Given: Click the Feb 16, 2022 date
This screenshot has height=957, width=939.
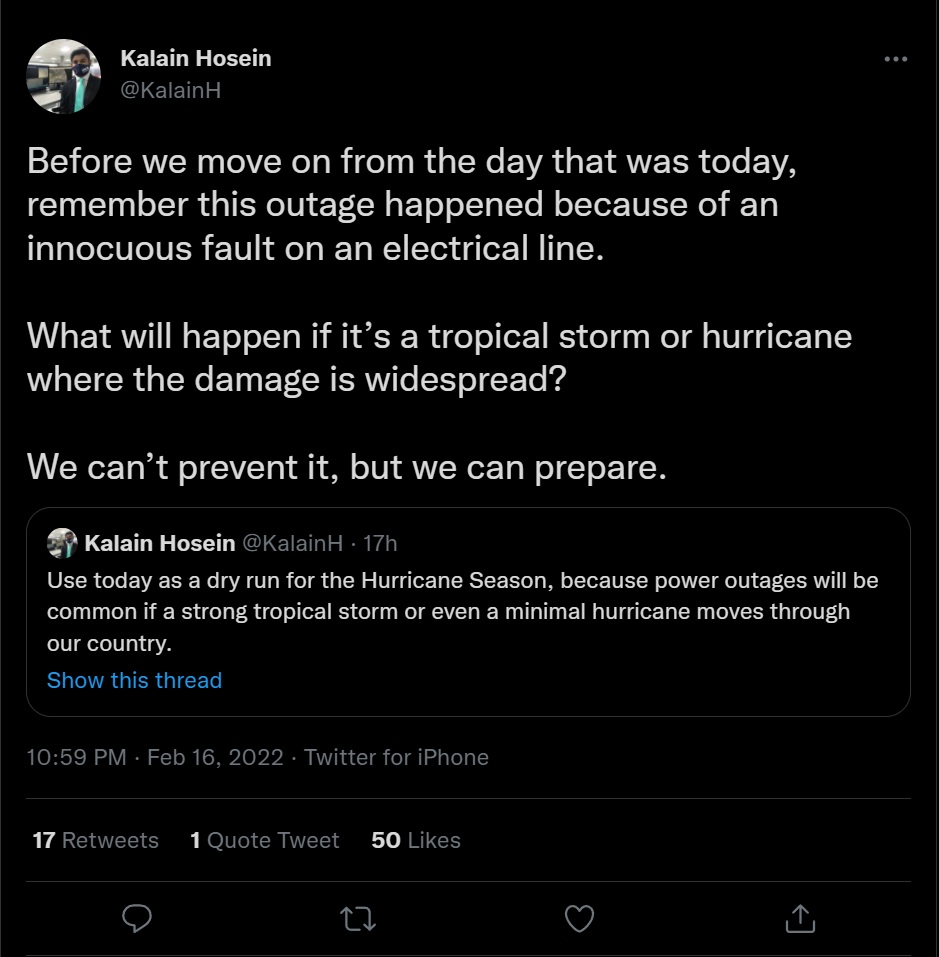Looking at the screenshot, I should [215, 757].
